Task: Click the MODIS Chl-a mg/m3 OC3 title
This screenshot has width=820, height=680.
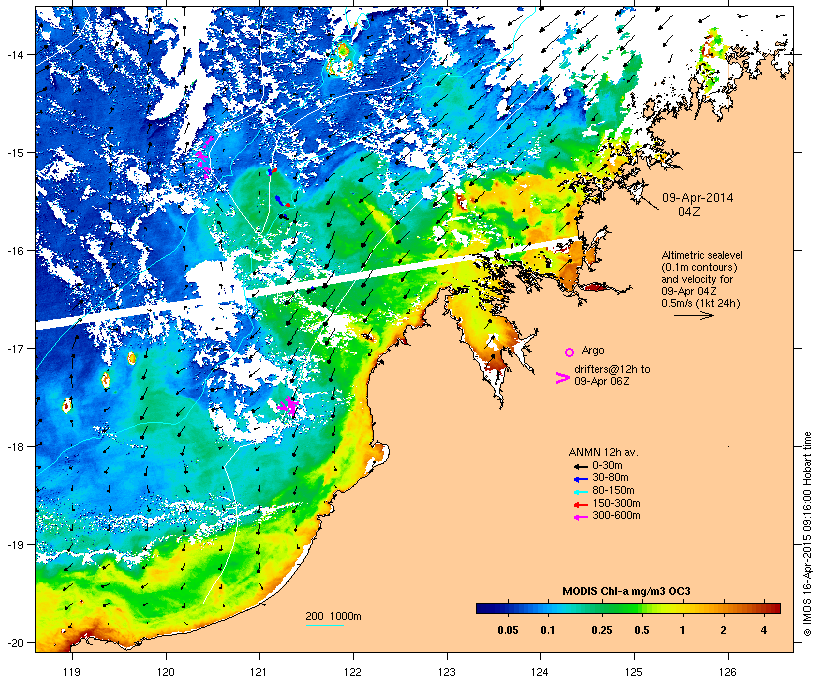Action: [626, 592]
